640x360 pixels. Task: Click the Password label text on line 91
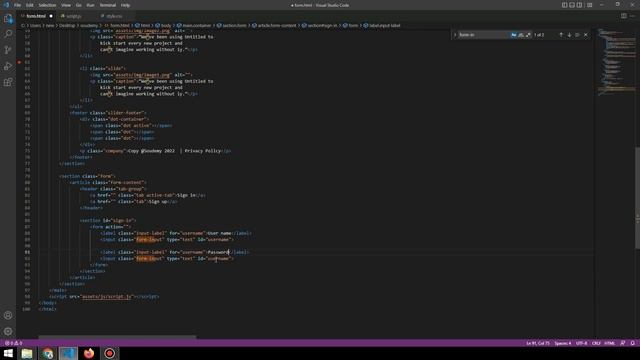218,252
